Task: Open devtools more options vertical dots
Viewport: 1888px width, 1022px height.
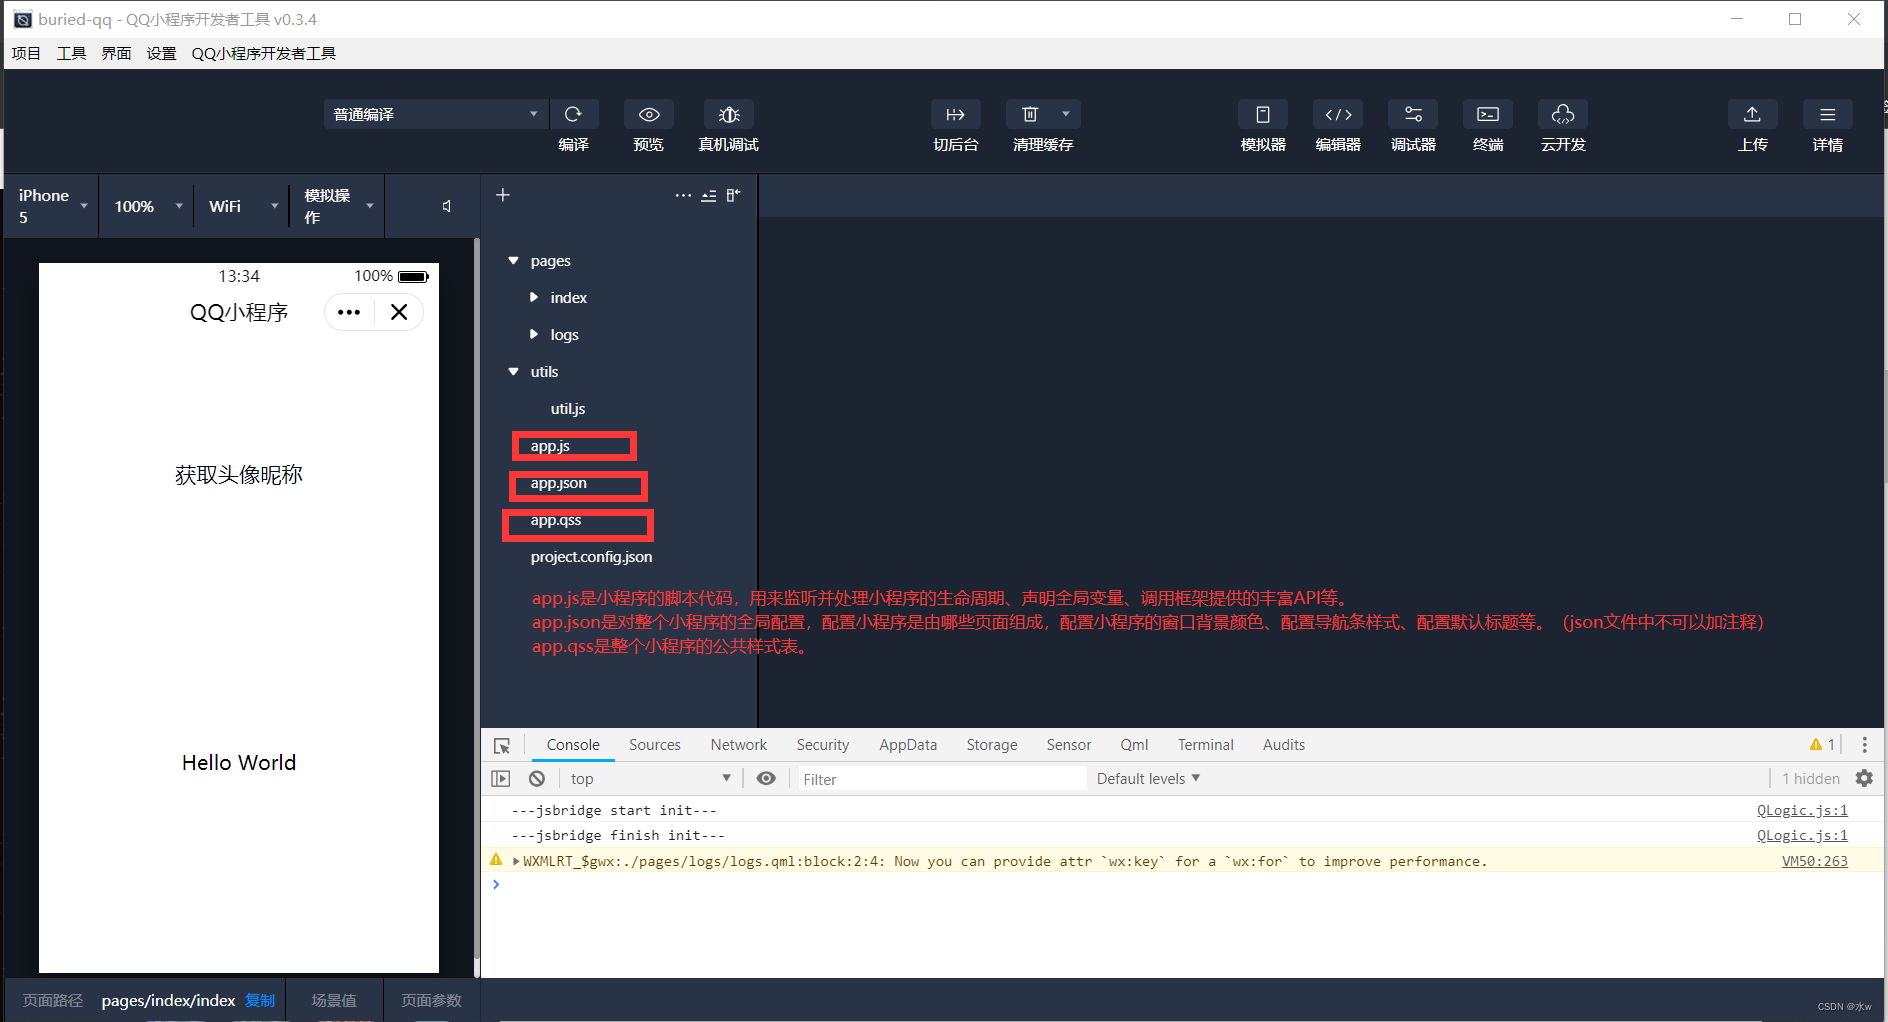Action: click(x=1864, y=745)
